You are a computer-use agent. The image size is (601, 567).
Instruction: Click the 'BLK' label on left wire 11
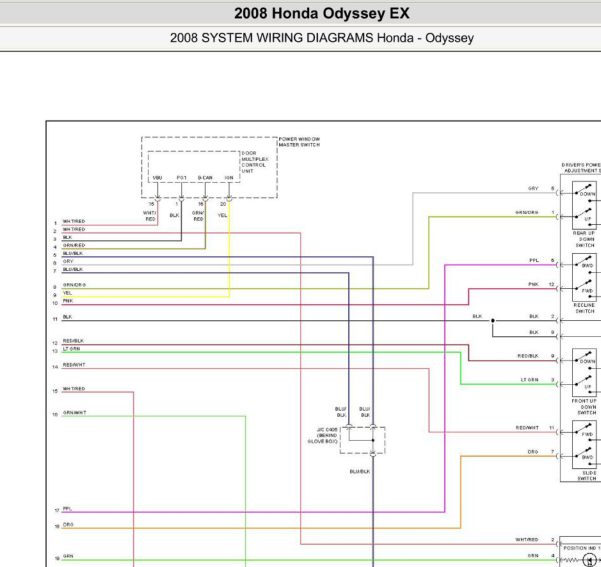pyautogui.click(x=67, y=317)
